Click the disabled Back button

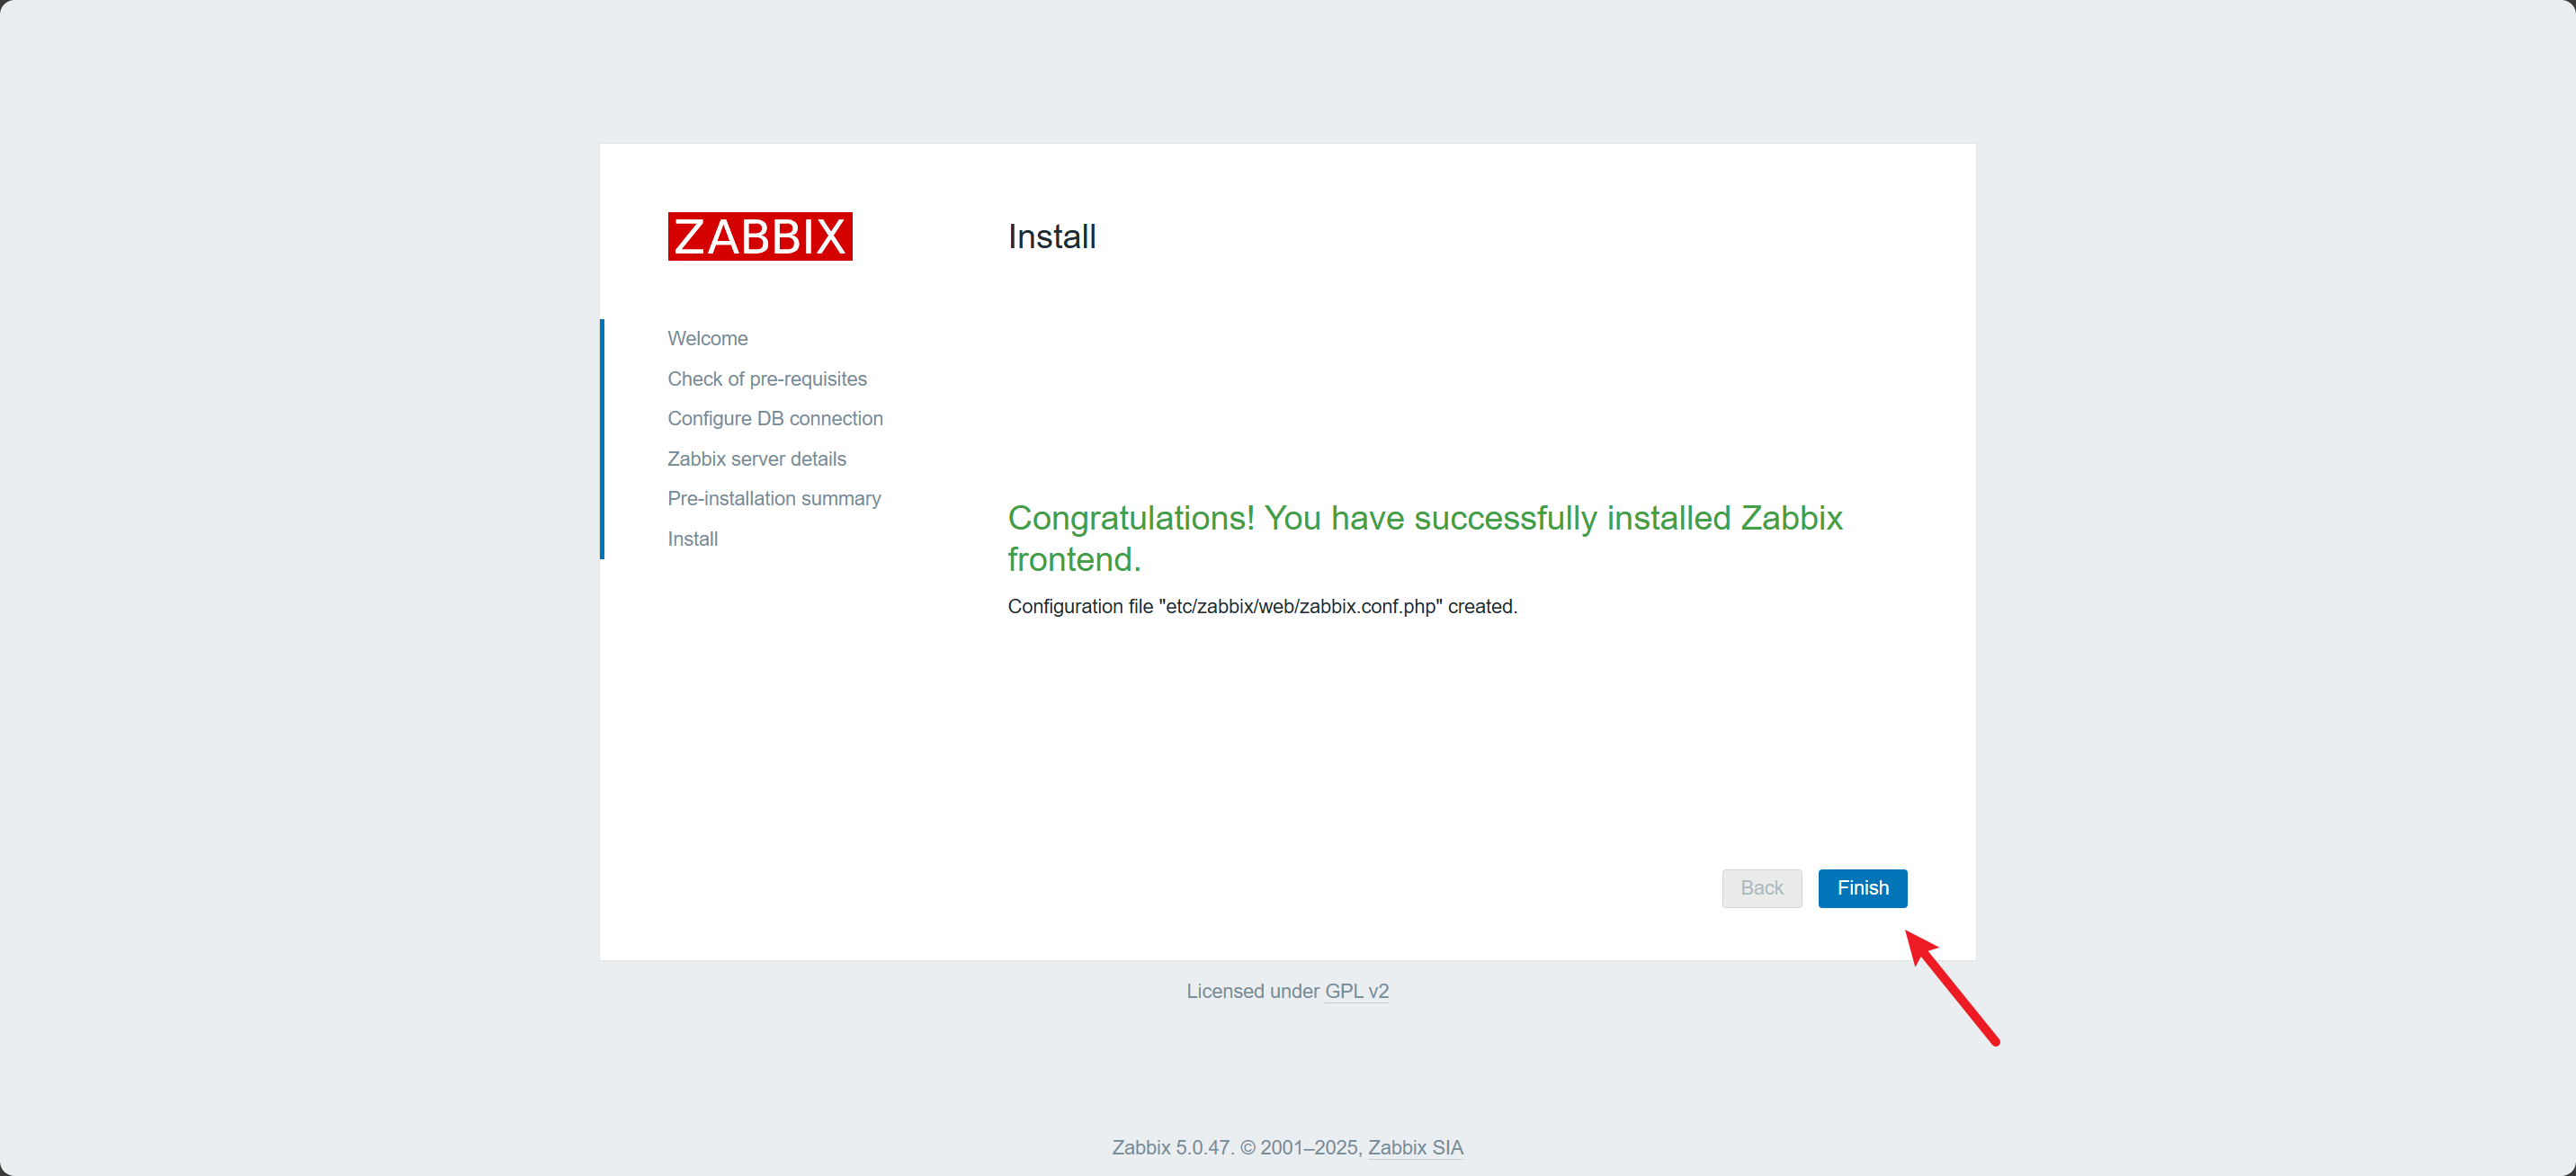click(1761, 888)
